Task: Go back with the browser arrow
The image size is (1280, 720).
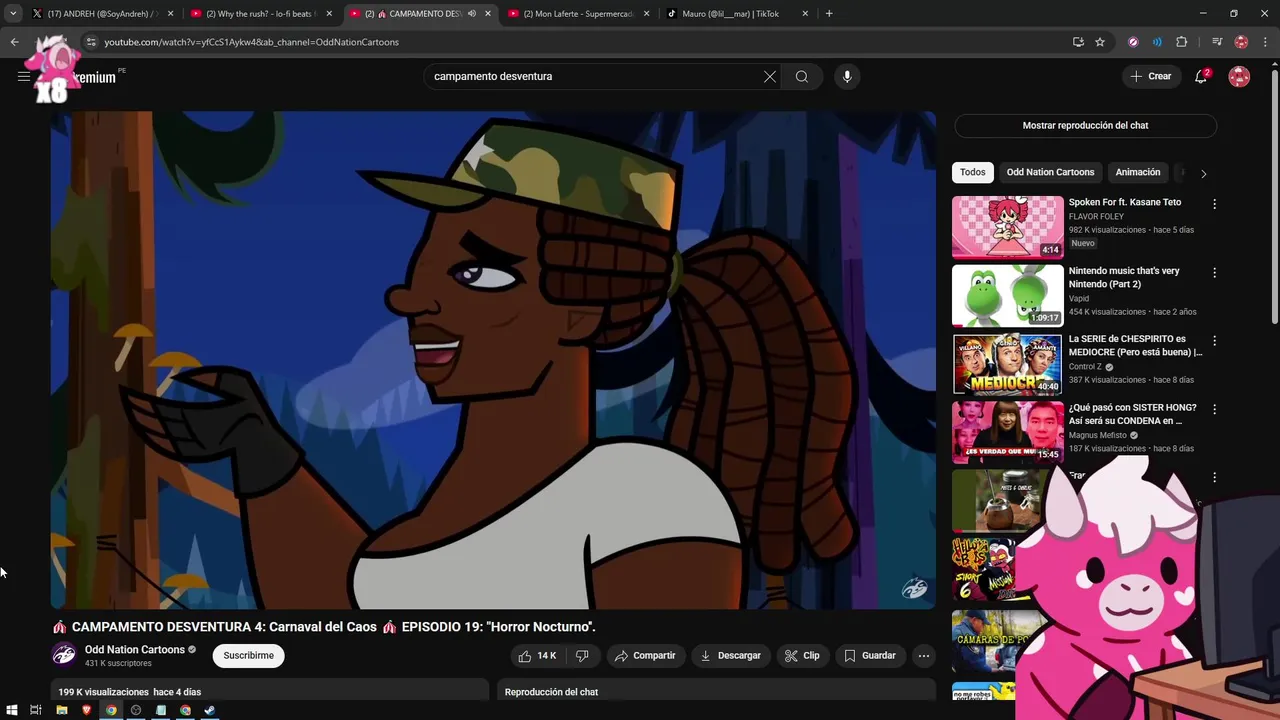Action: click(x=14, y=42)
